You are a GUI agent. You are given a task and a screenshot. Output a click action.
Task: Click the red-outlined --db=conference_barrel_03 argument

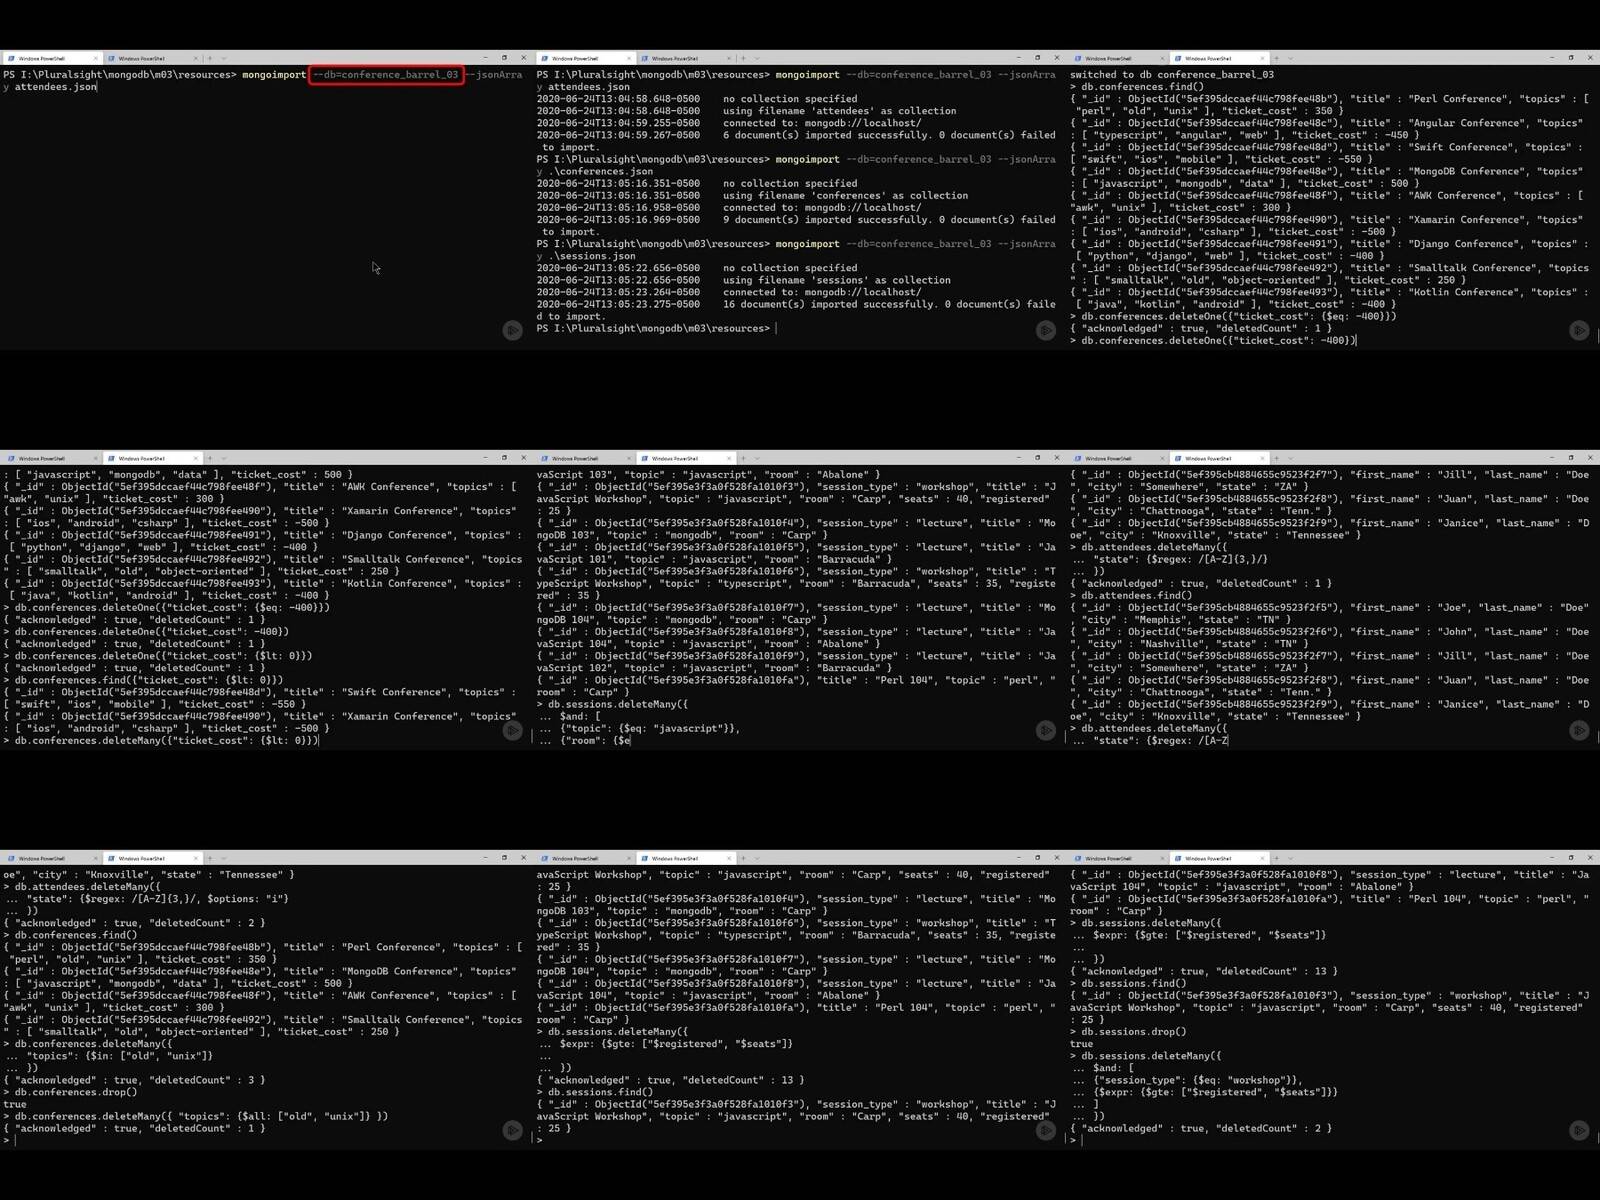click(386, 75)
